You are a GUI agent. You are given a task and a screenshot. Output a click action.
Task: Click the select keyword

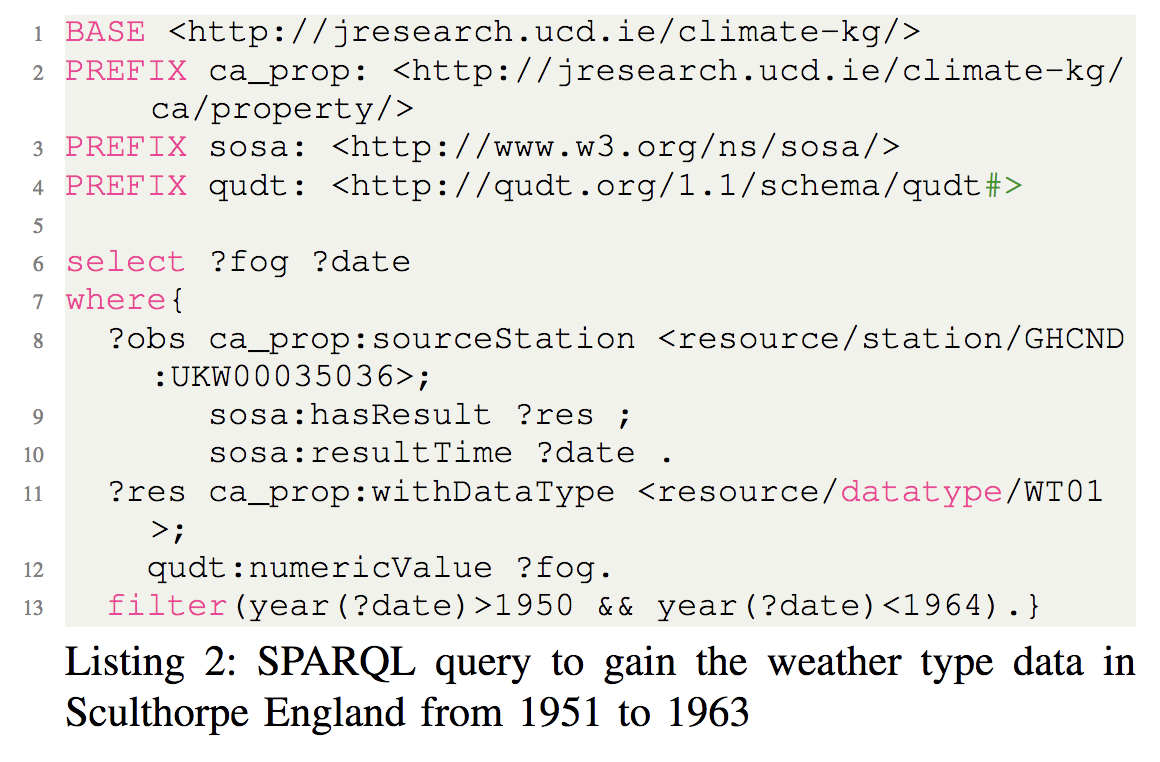[125, 262]
